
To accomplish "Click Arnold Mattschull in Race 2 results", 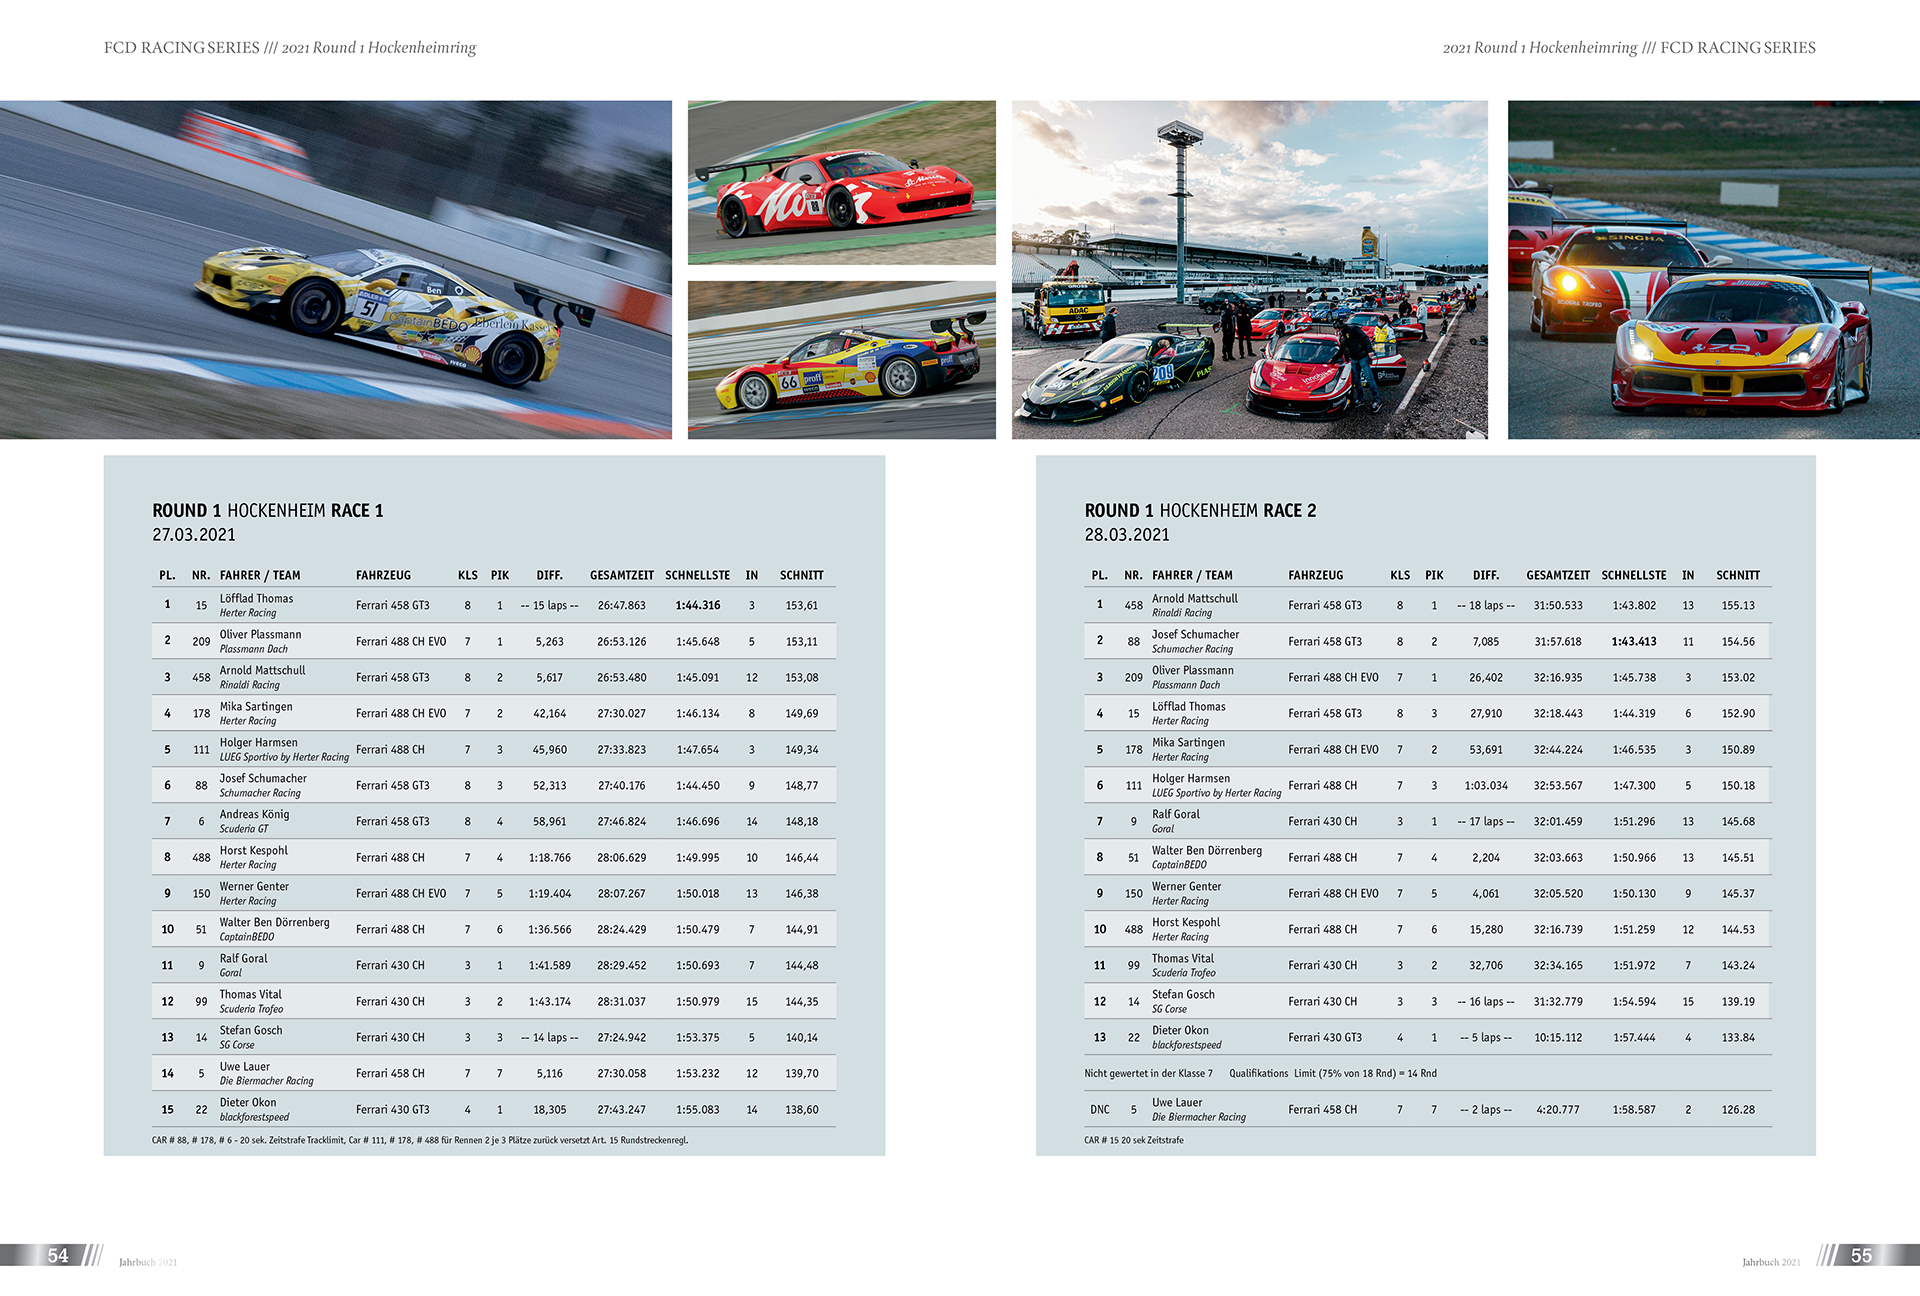I will tap(1194, 599).
